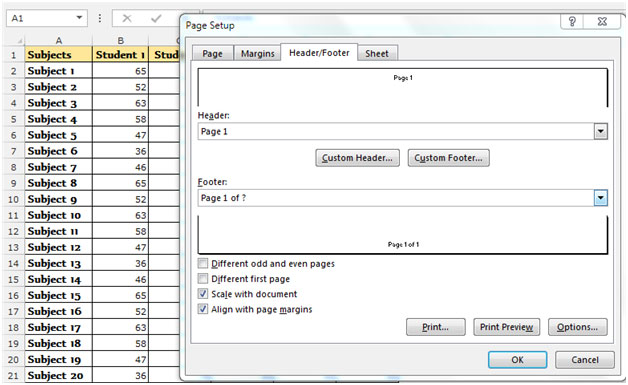Open the Sheet tab
This screenshot has height=385, width=628.
pyautogui.click(x=376, y=54)
